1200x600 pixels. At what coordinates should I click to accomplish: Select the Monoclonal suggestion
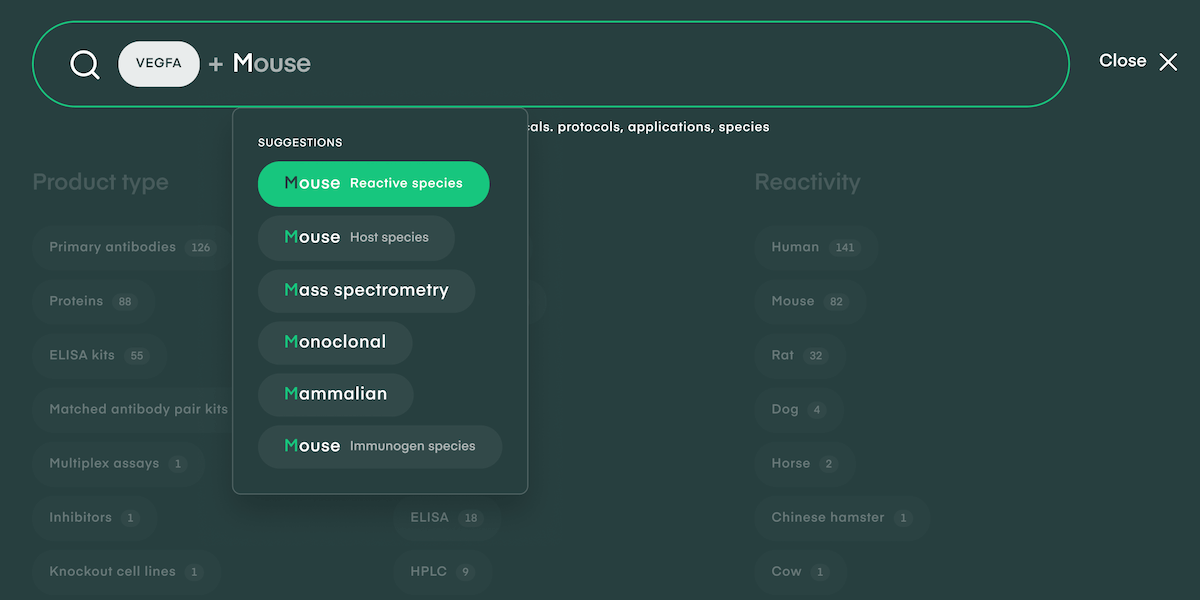point(335,342)
